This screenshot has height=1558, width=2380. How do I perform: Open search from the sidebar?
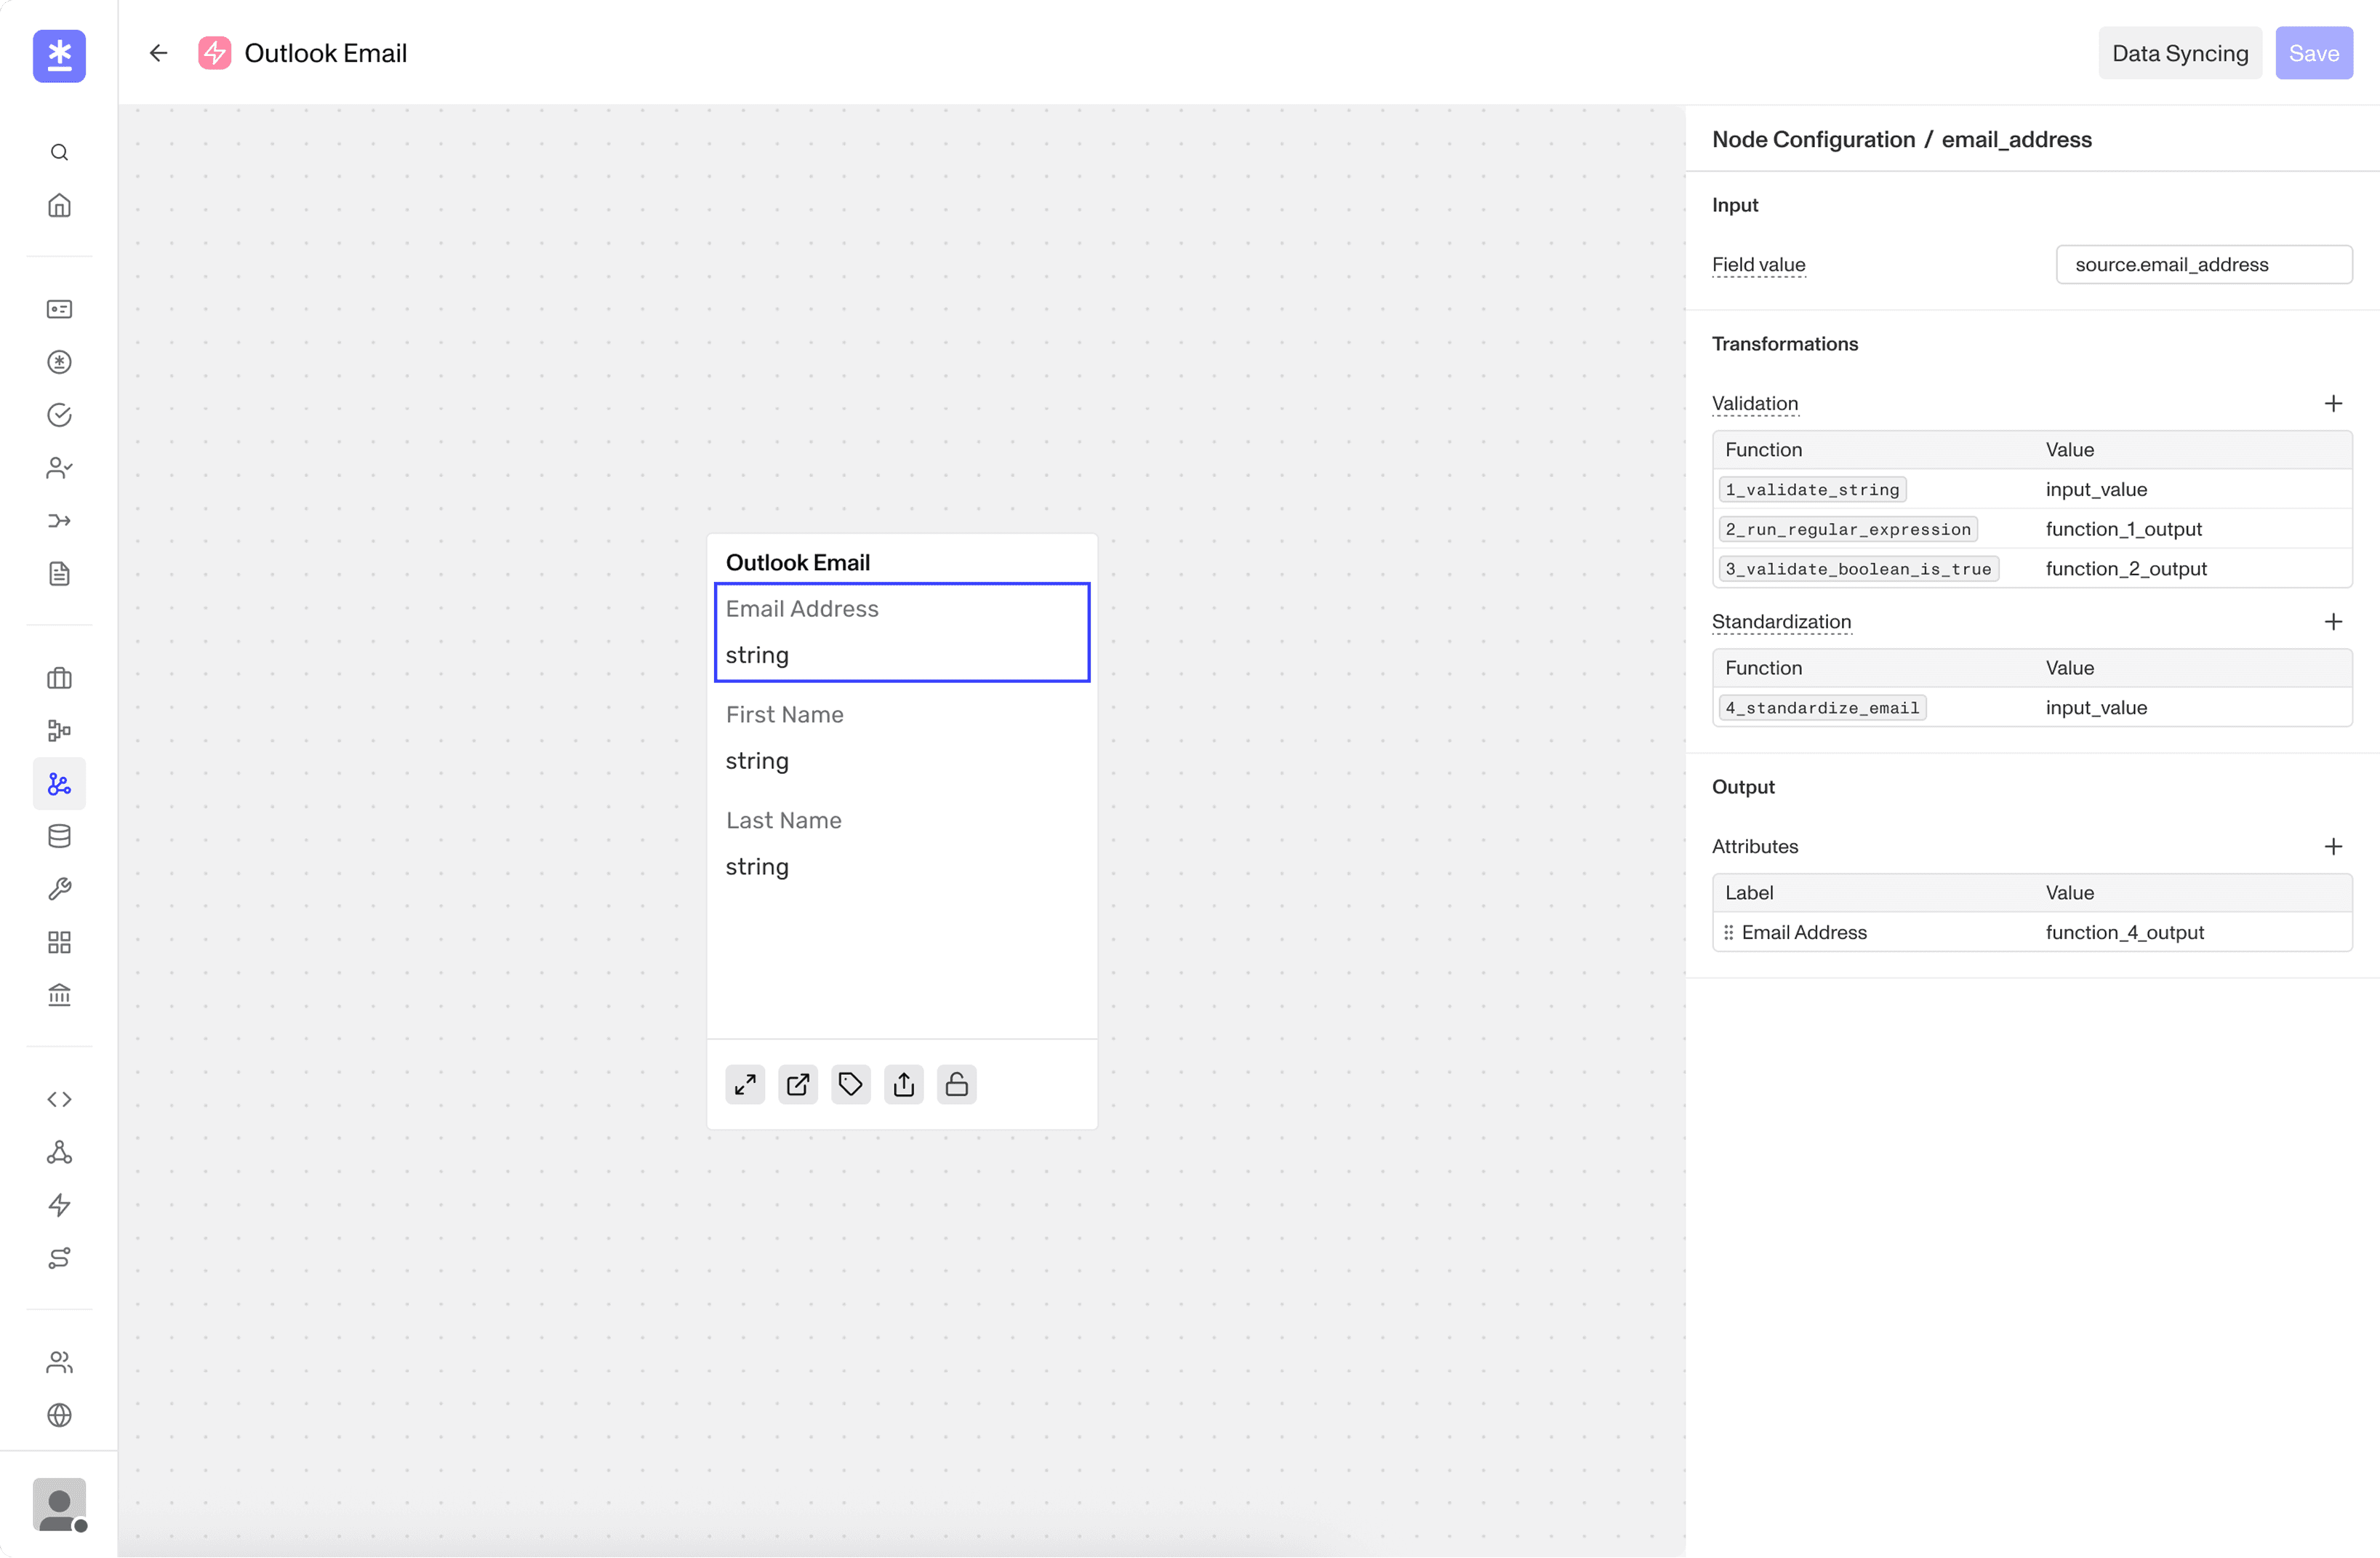(x=59, y=152)
